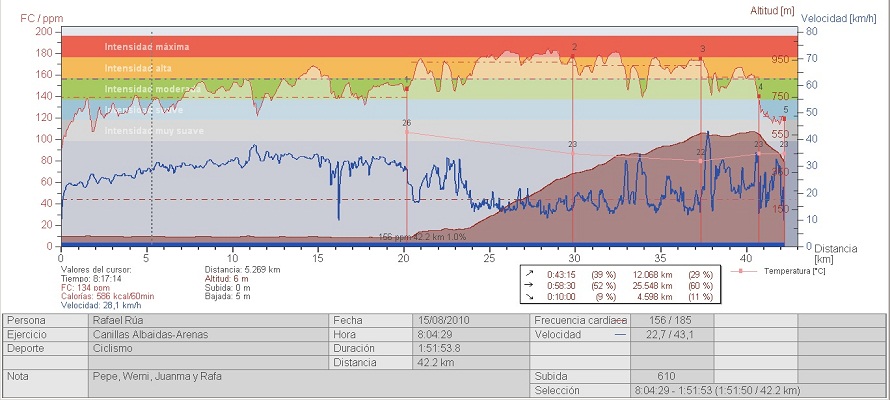The width and height of the screenshot is (890, 400).
Task: Click the 'Ejercicio' row label
Action: tap(47, 335)
